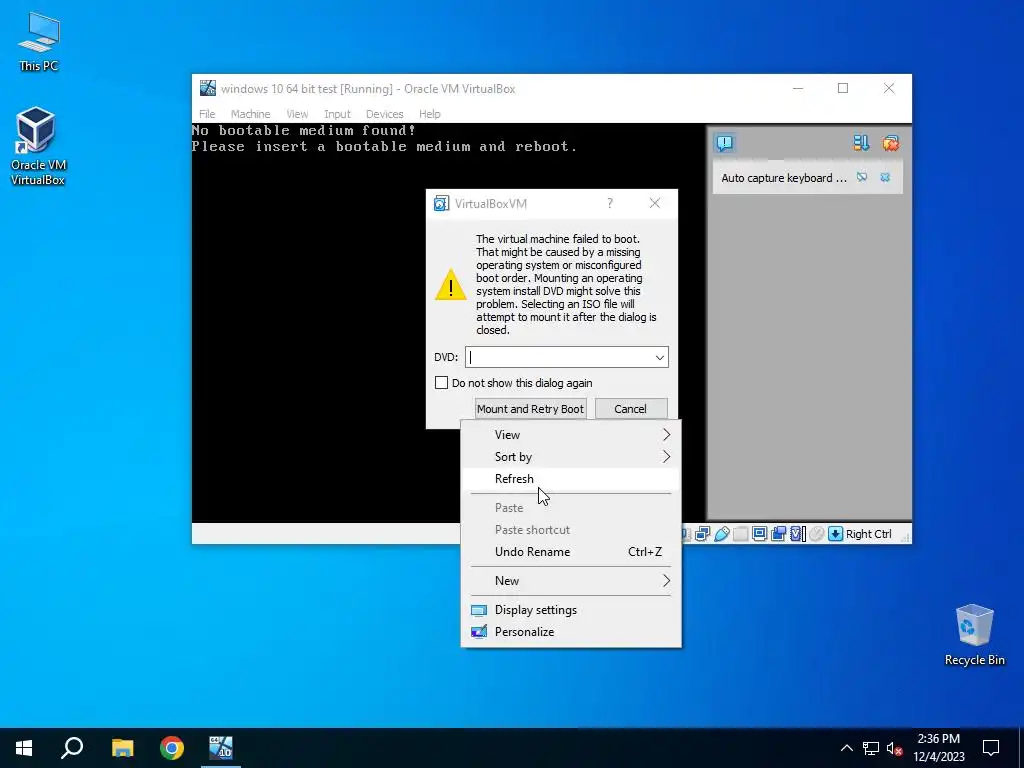Open Personalize from the context menu

571,632
